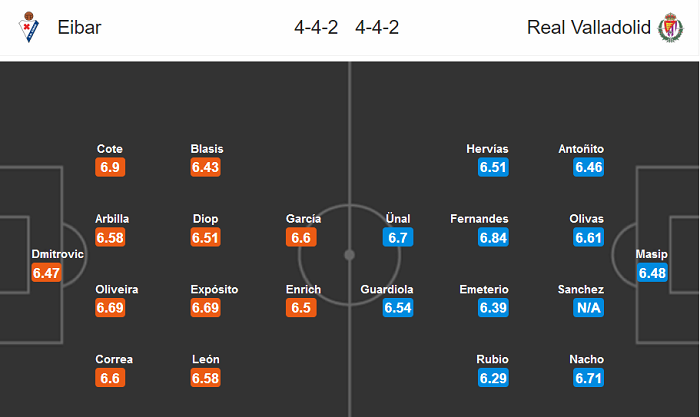
Task: Click Ünal's 6.7 rating badge
Action: 398,238
